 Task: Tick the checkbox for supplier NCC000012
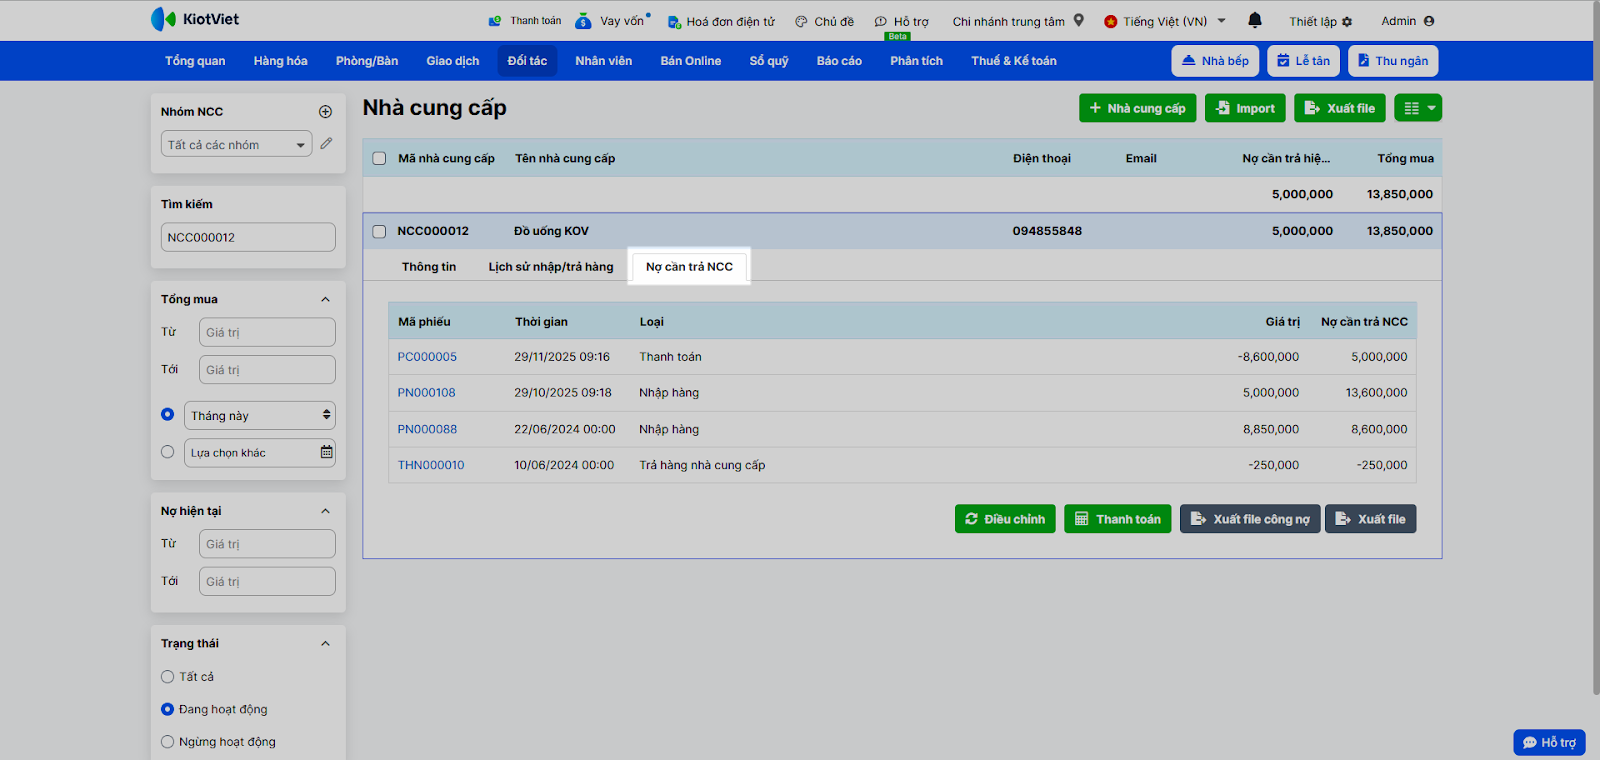(379, 231)
